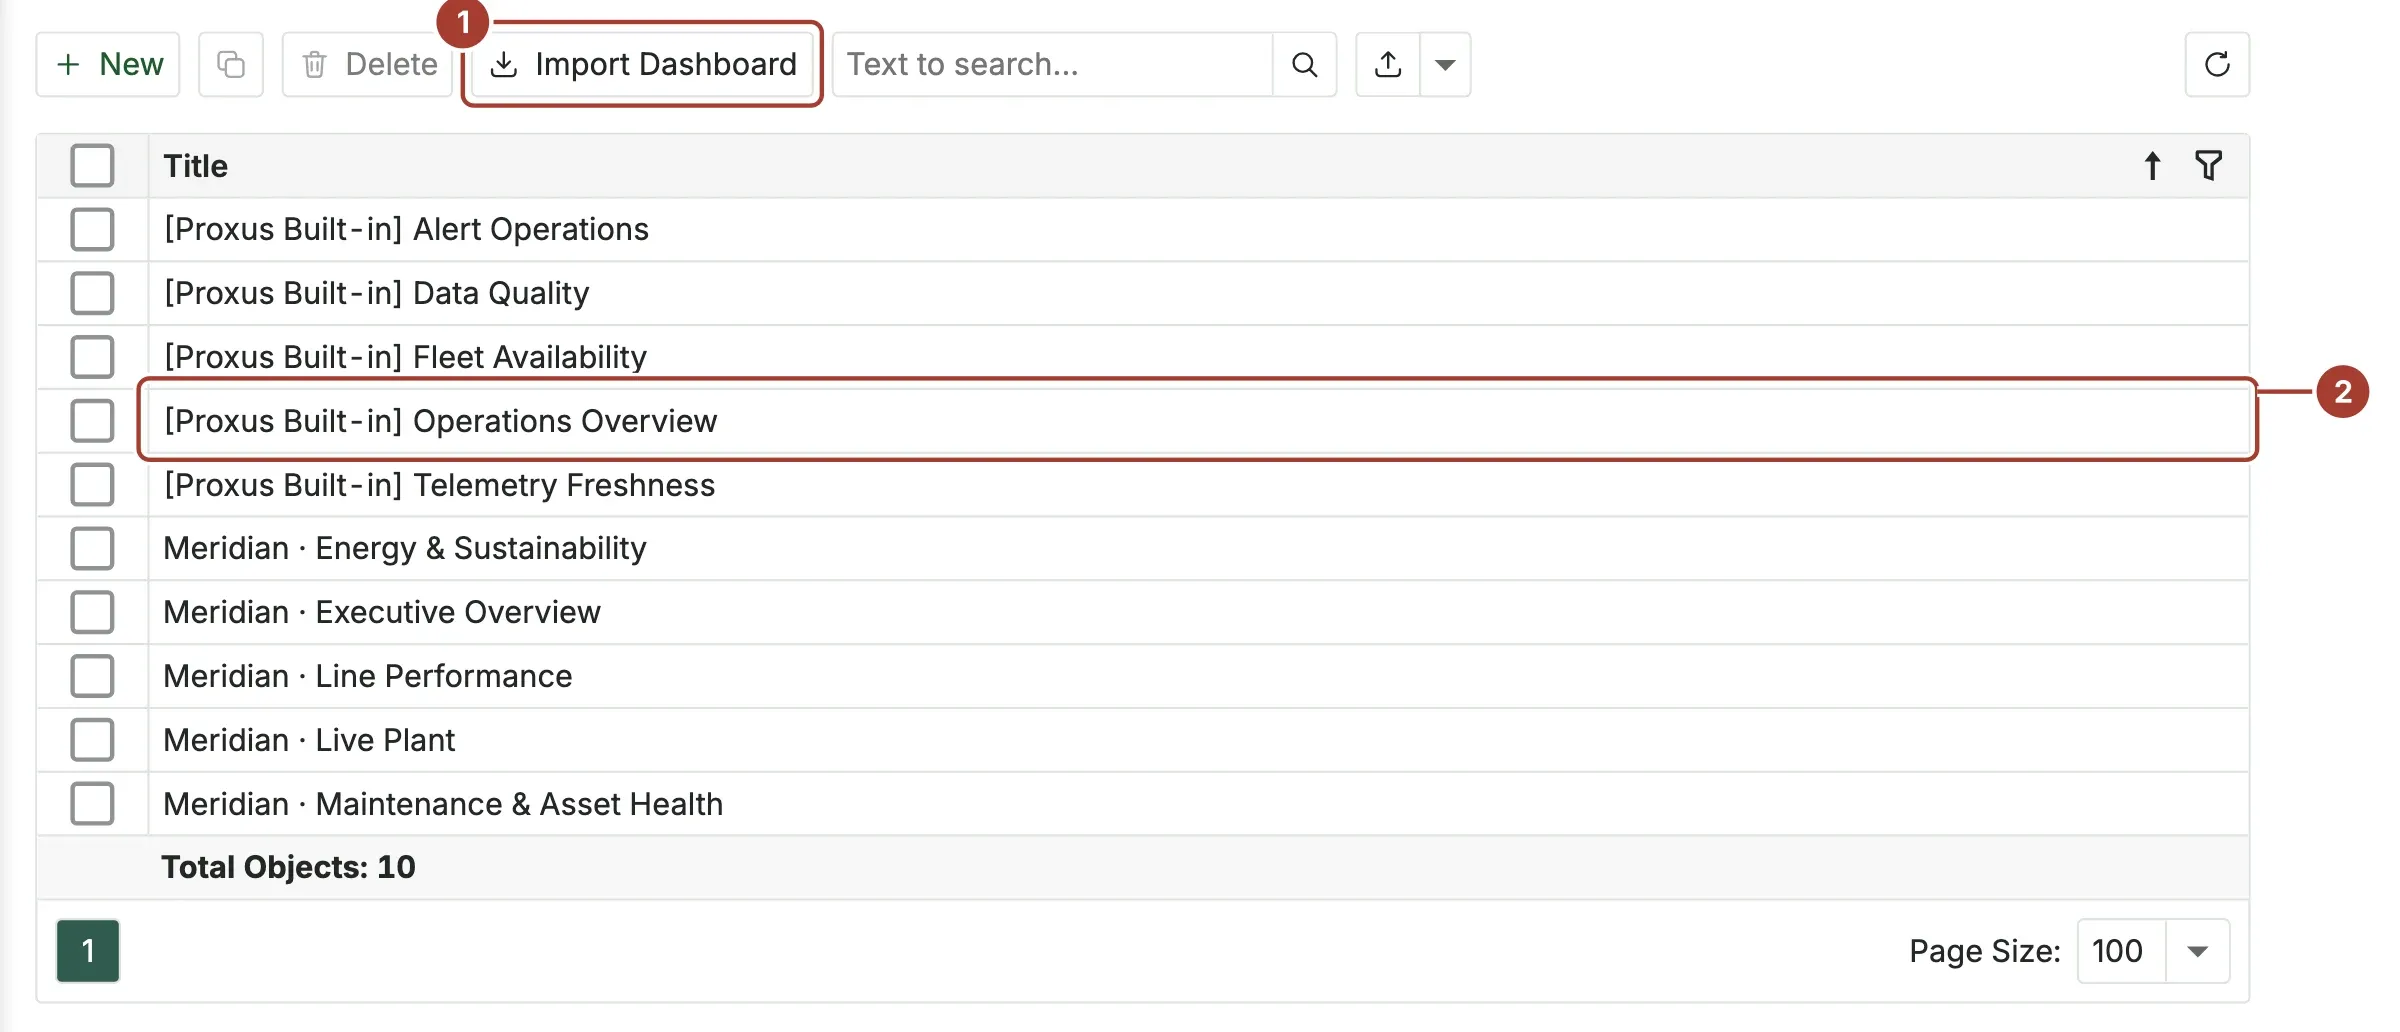The image size is (2400, 1032).
Task: Check the Line Performance row checkbox
Action: (x=92, y=677)
